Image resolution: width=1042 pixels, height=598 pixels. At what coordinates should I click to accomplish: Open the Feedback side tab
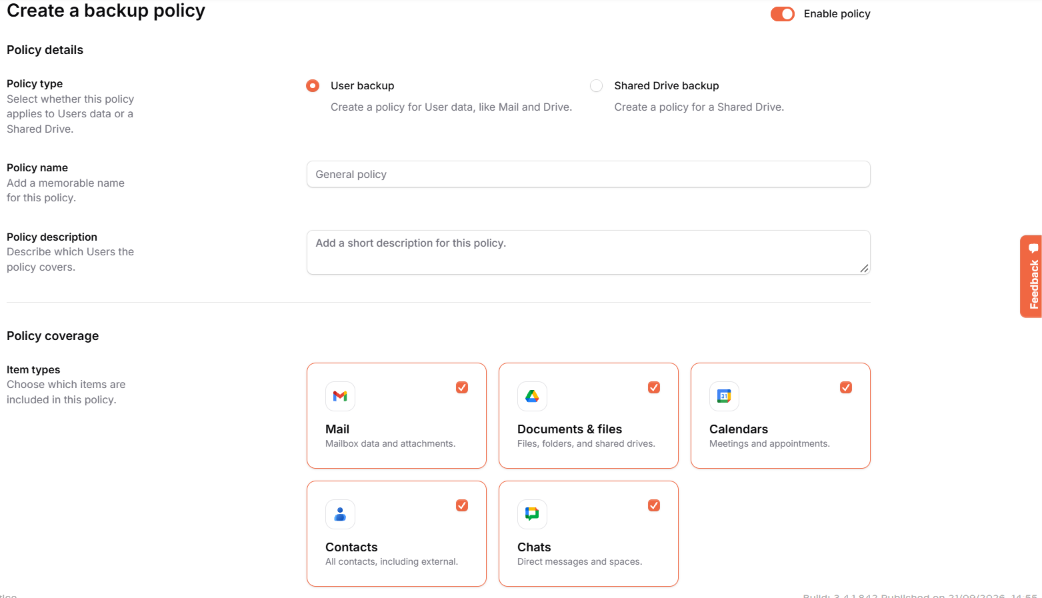[1031, 276]
